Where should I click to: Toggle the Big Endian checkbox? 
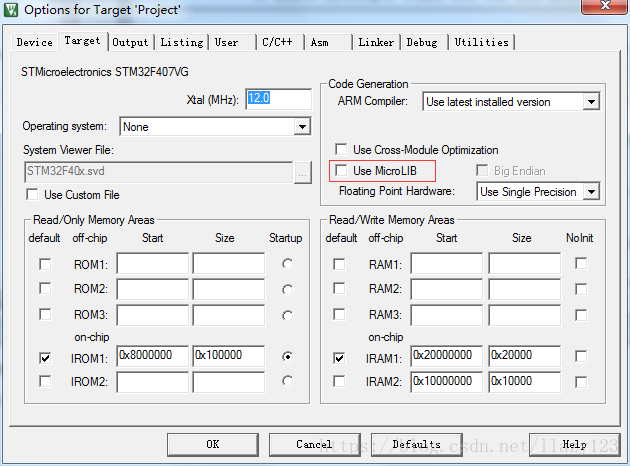(x=482, y=170)
